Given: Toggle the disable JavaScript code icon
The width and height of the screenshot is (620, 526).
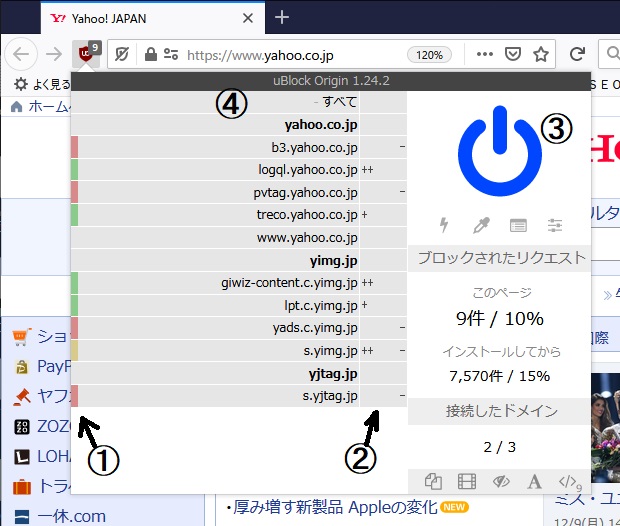Looking at the screenshot, I should point(569,482).
